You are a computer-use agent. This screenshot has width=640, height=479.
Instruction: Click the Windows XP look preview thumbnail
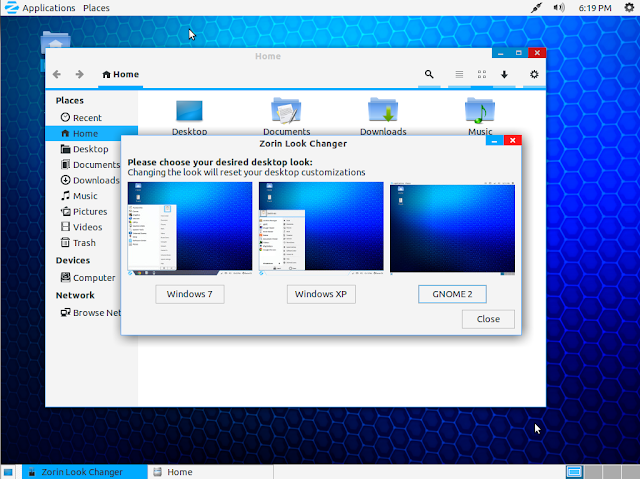pos(321,228)
